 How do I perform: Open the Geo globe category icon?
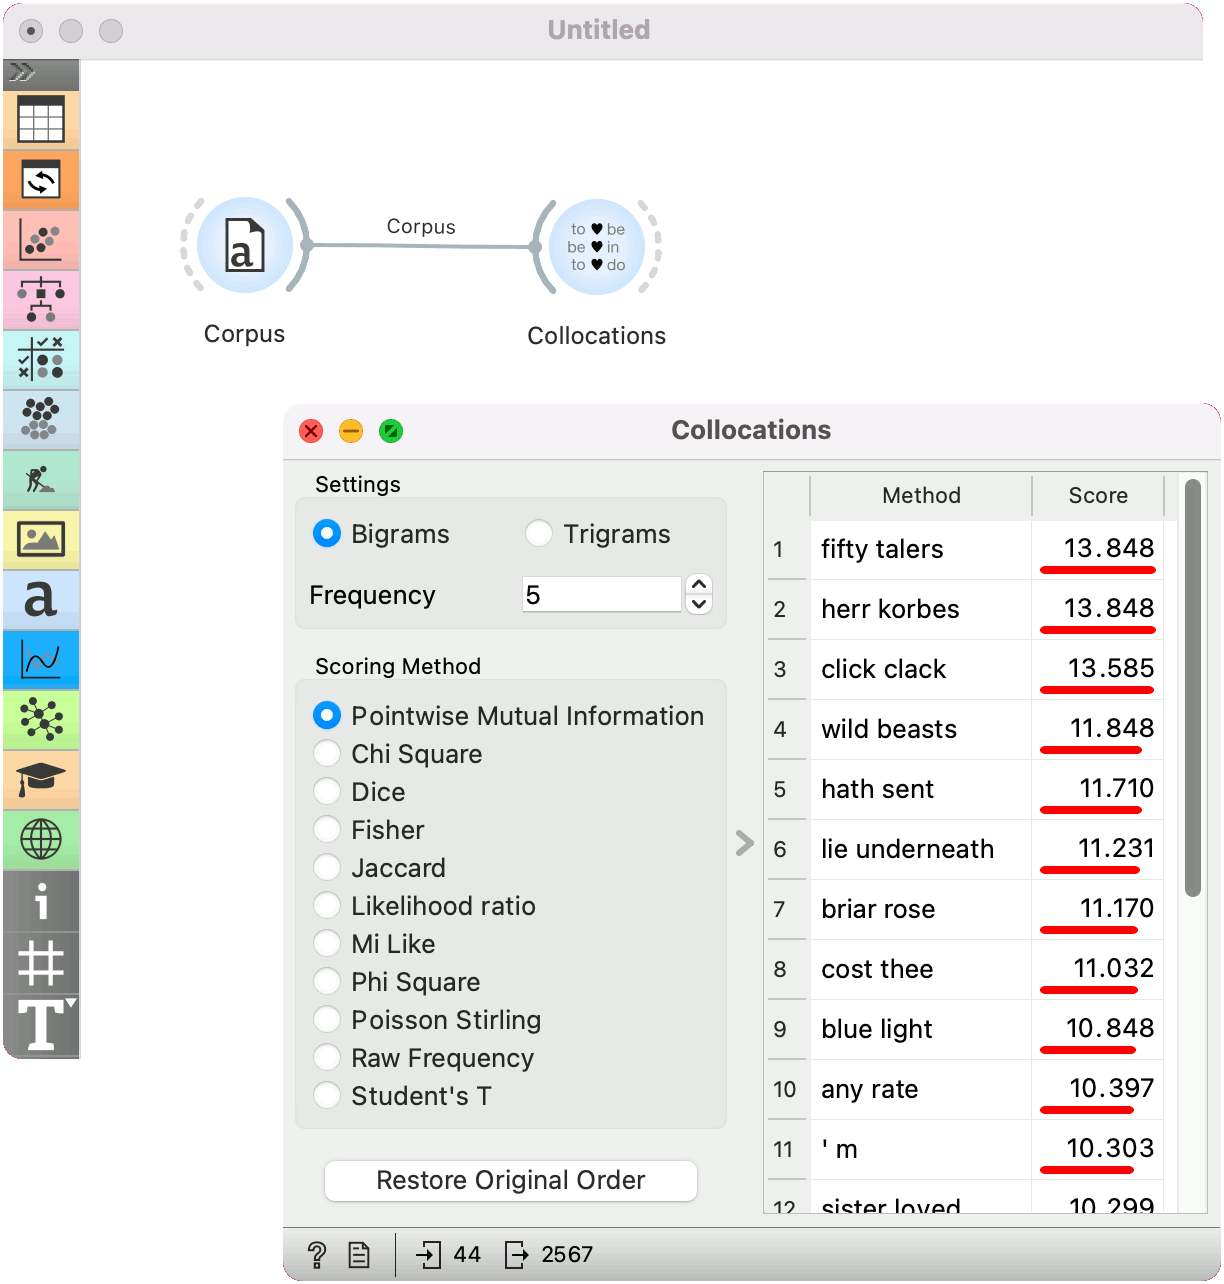tap(41, 840)
